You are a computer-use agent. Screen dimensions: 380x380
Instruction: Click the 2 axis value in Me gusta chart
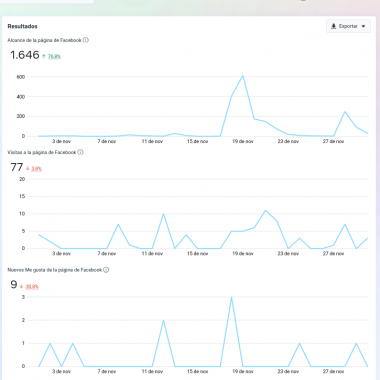pyautogui.click(x=23, y=320)
